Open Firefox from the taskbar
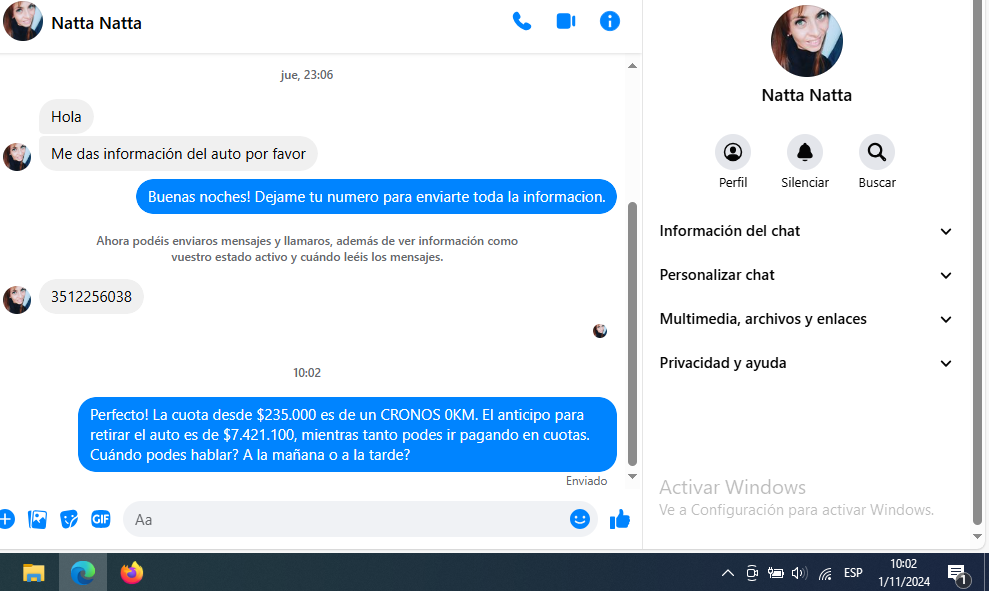Screen dimensions: 989x591 132,573
